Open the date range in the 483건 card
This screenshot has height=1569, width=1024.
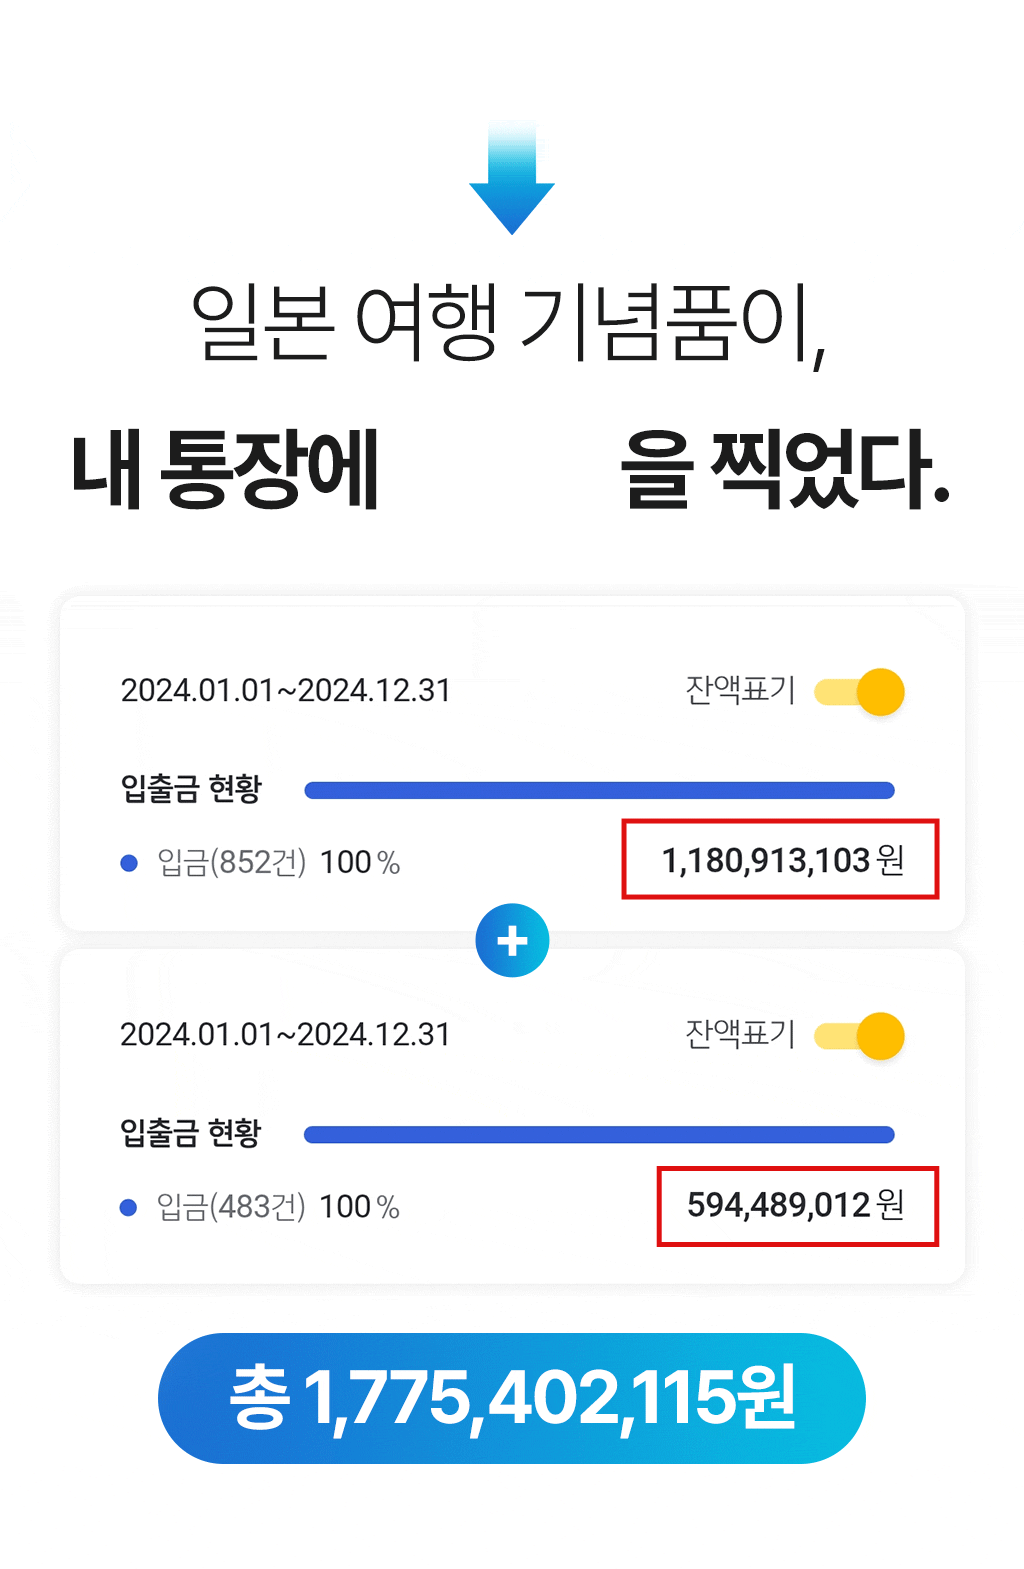(286, 1035)
